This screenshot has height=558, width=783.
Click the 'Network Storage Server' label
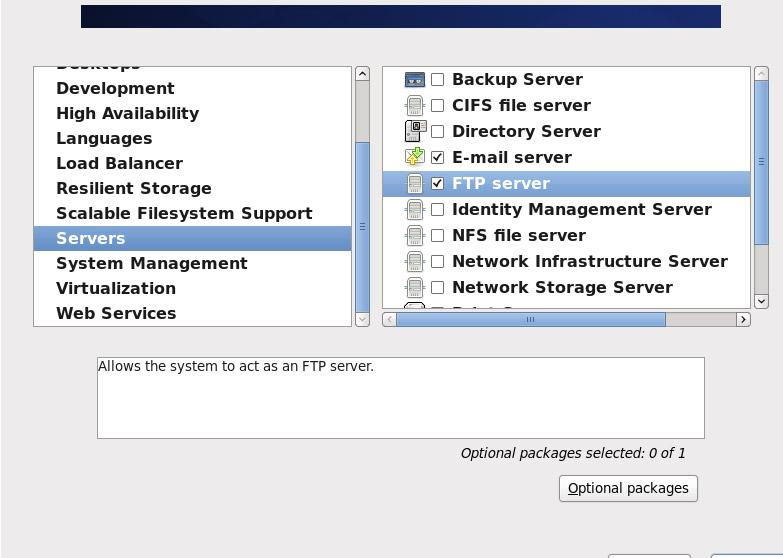[x=562, y=287]
